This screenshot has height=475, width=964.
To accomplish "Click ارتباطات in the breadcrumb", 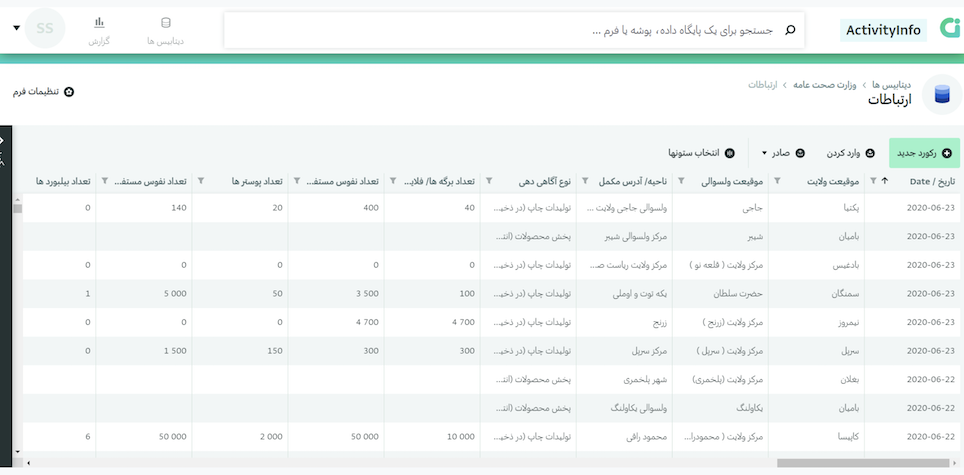I will pos(764,85).
